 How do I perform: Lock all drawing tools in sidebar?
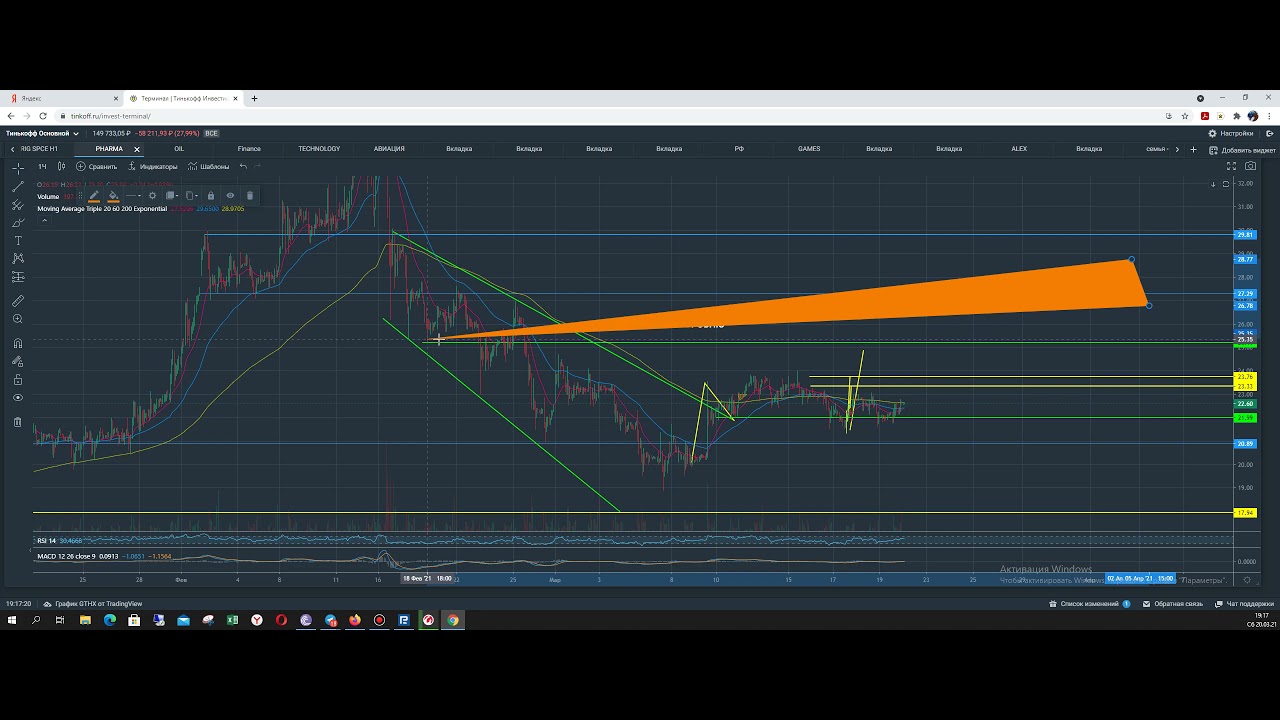click(17, 379)
